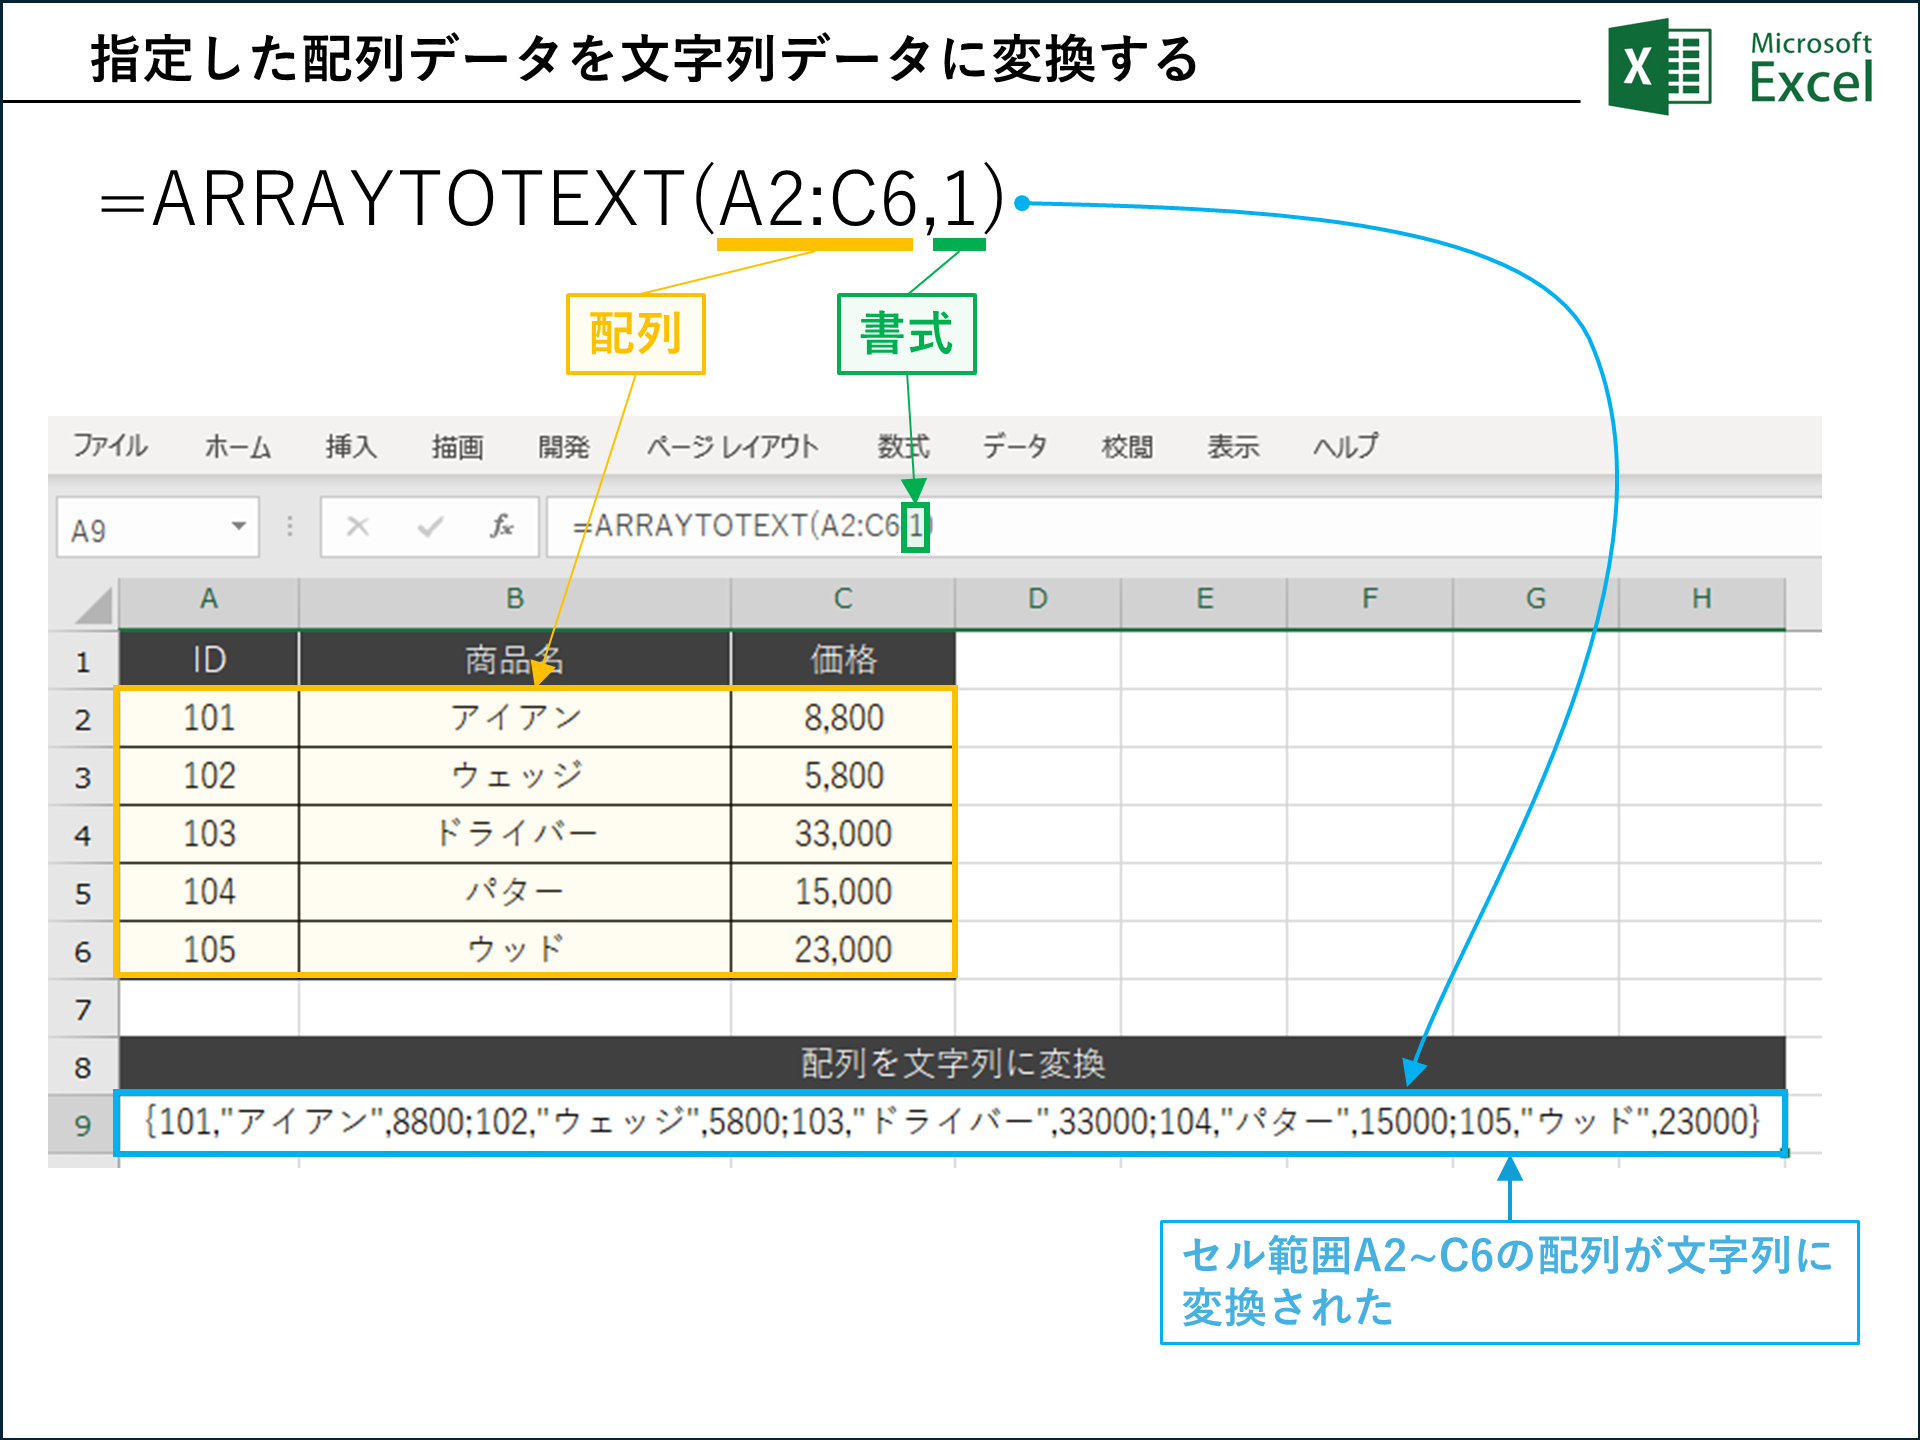Confirm entry with the check mark icon

[x=429, y=527]
